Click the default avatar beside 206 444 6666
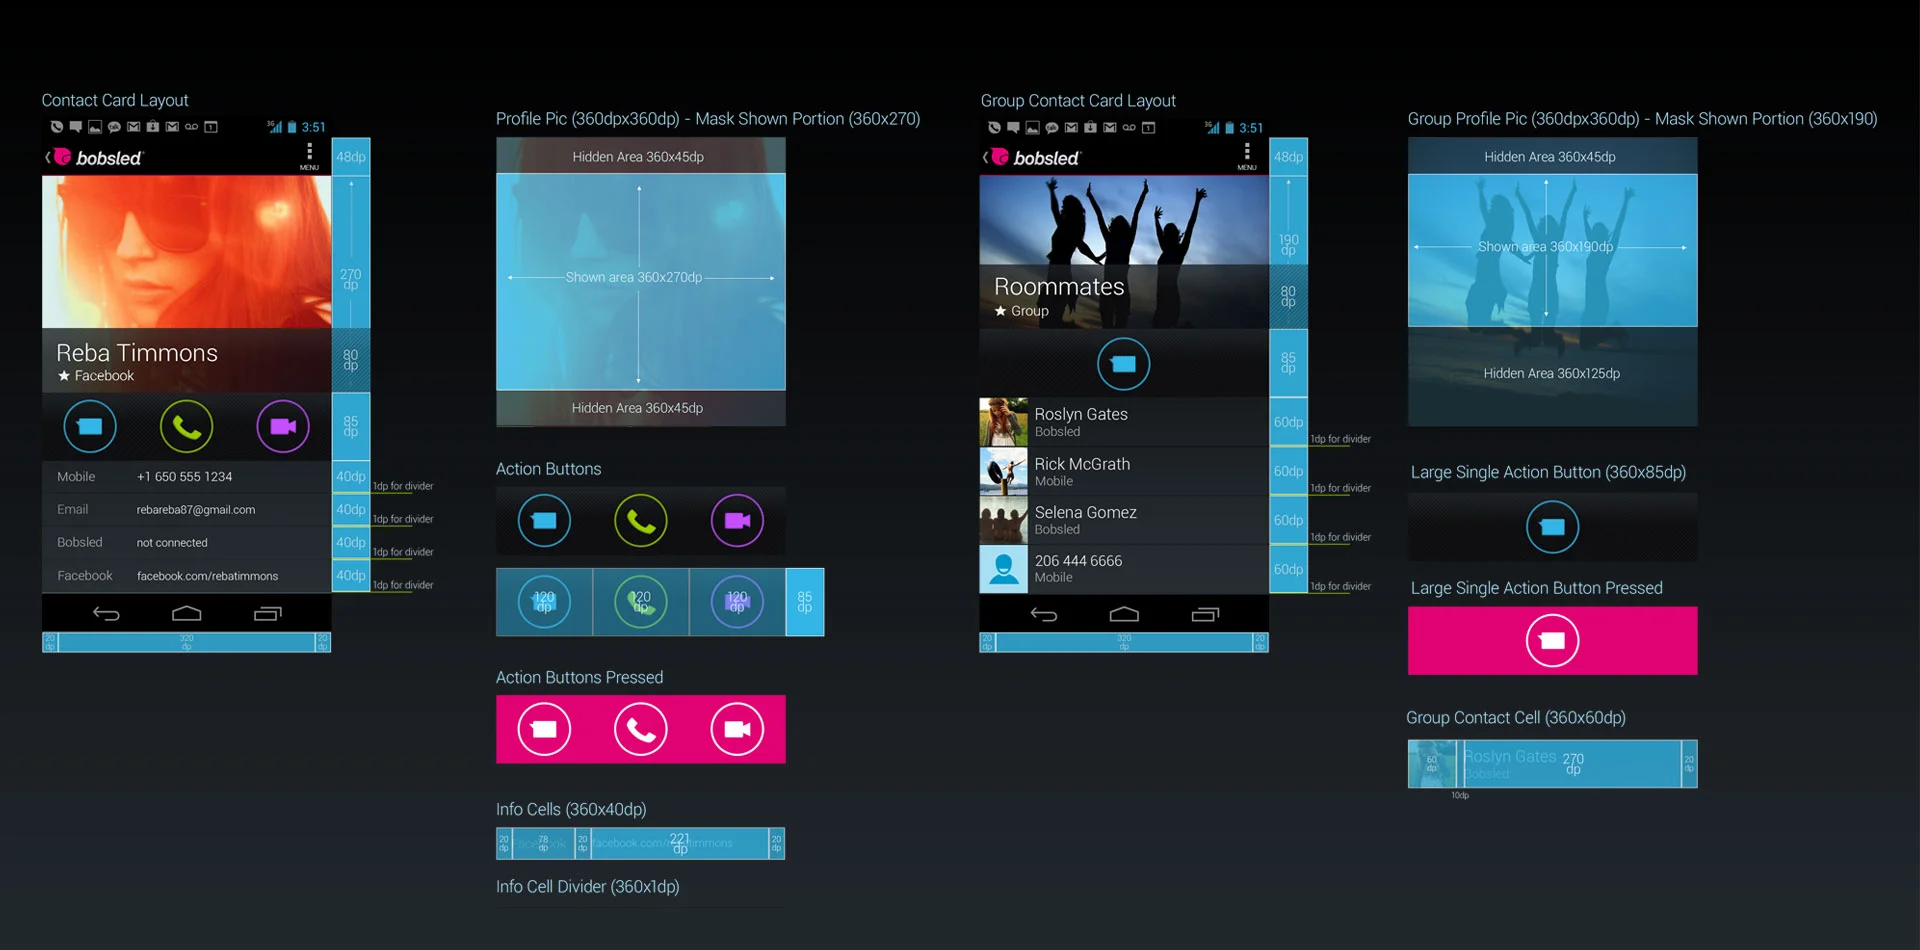The width and height of the screenshot is (1920, 950). click(1004, 569)
